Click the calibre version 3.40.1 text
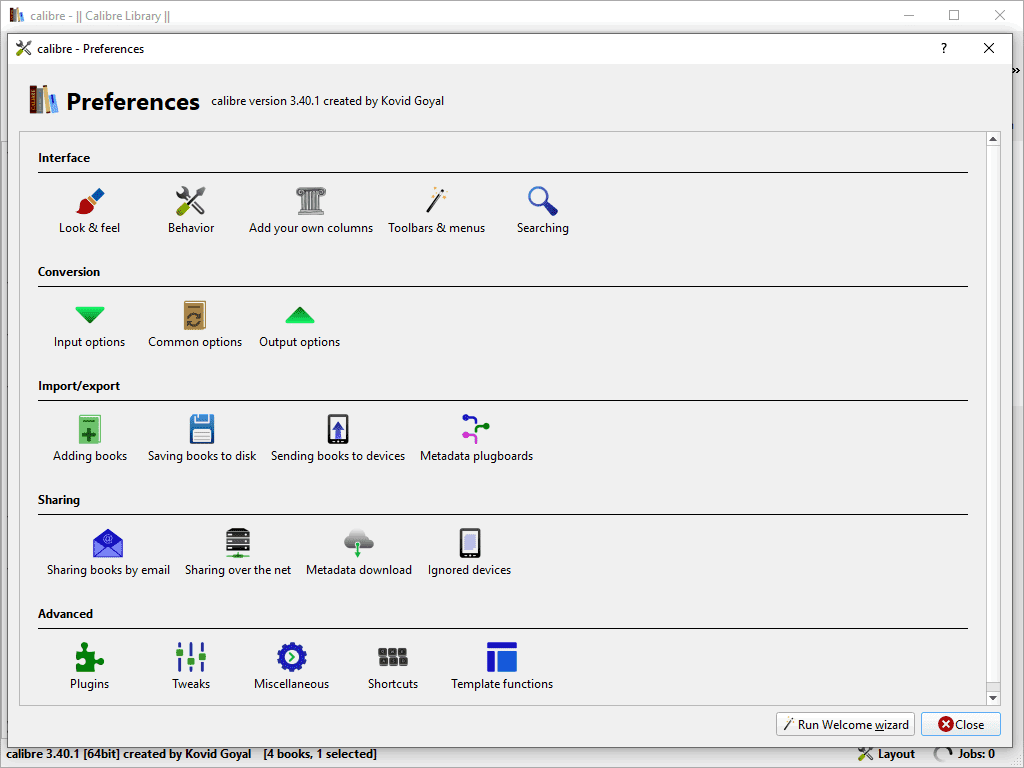The image size is (1024, 768). 328,101
